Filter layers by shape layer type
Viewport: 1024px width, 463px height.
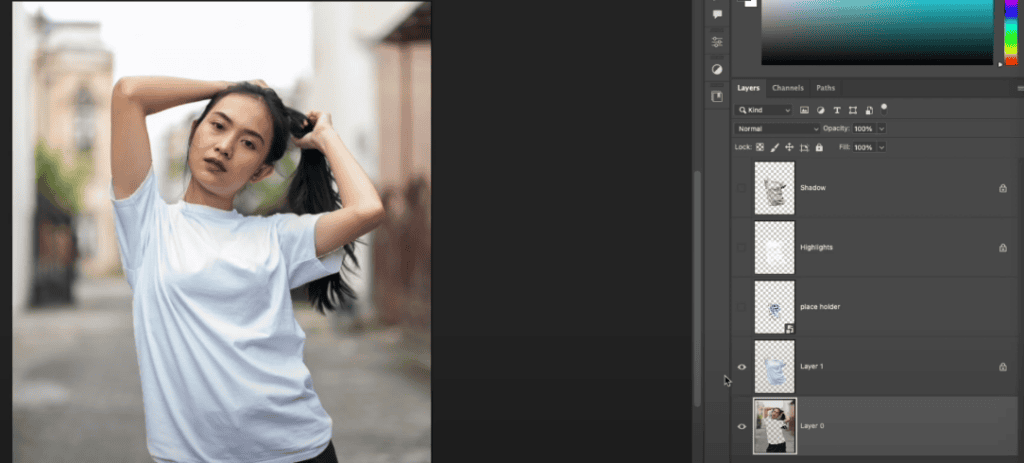pyautogui.click(x=852, y=109)
